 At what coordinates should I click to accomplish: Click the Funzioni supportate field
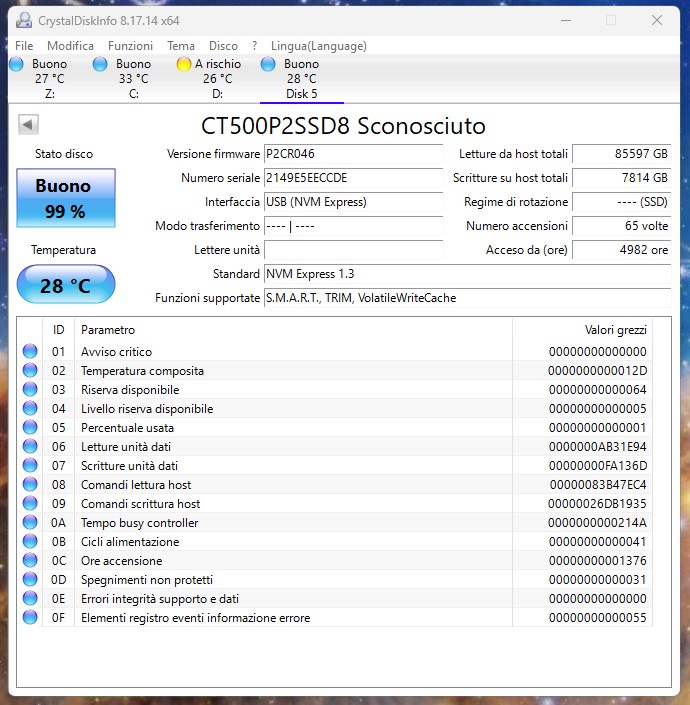pyautogui.click(x=467, y=298)
